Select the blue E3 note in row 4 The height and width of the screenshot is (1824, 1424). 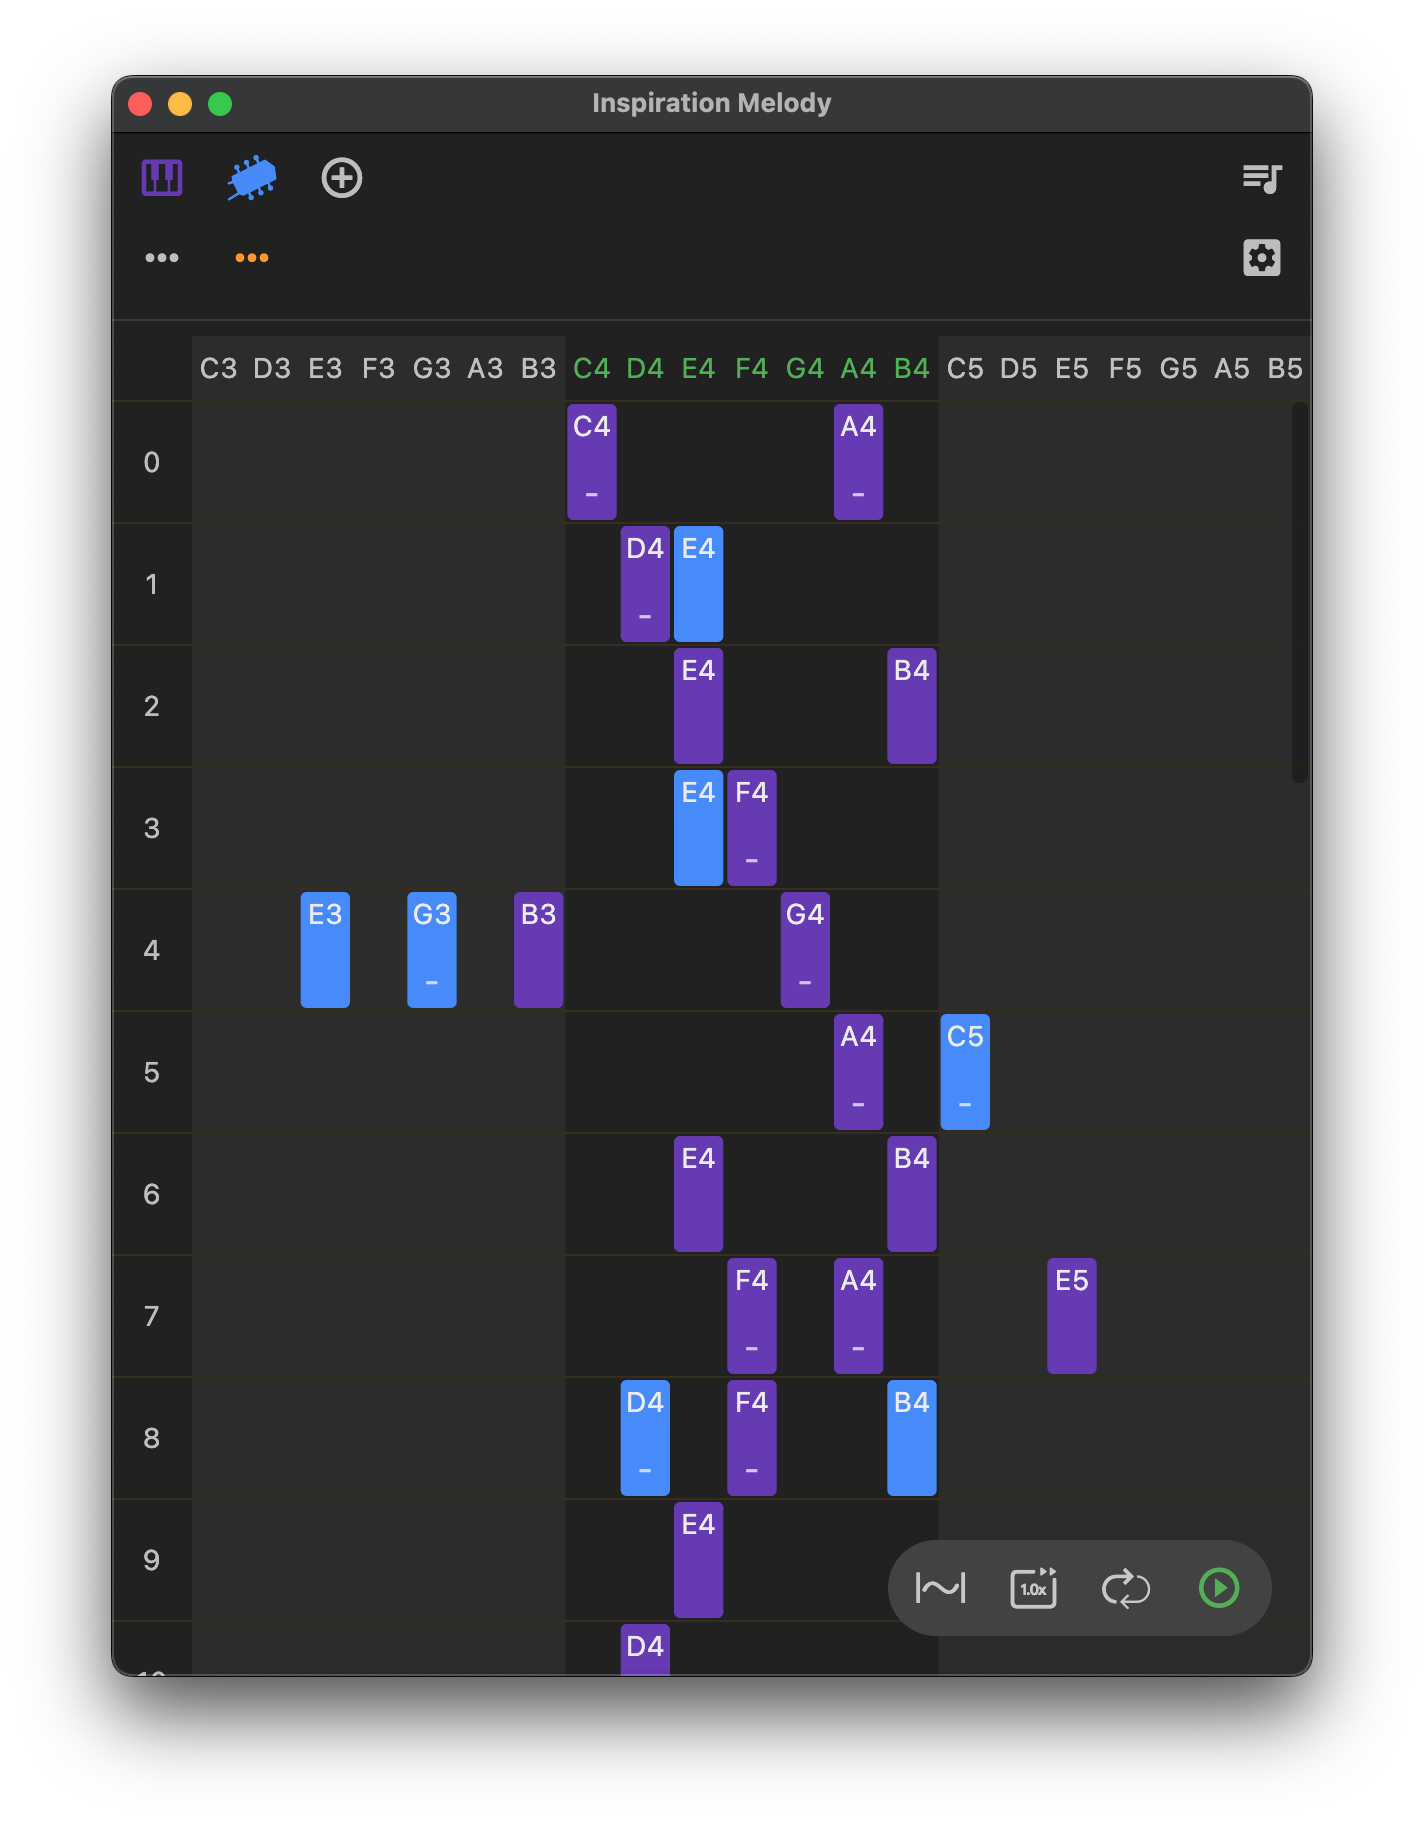click(325, 950)
